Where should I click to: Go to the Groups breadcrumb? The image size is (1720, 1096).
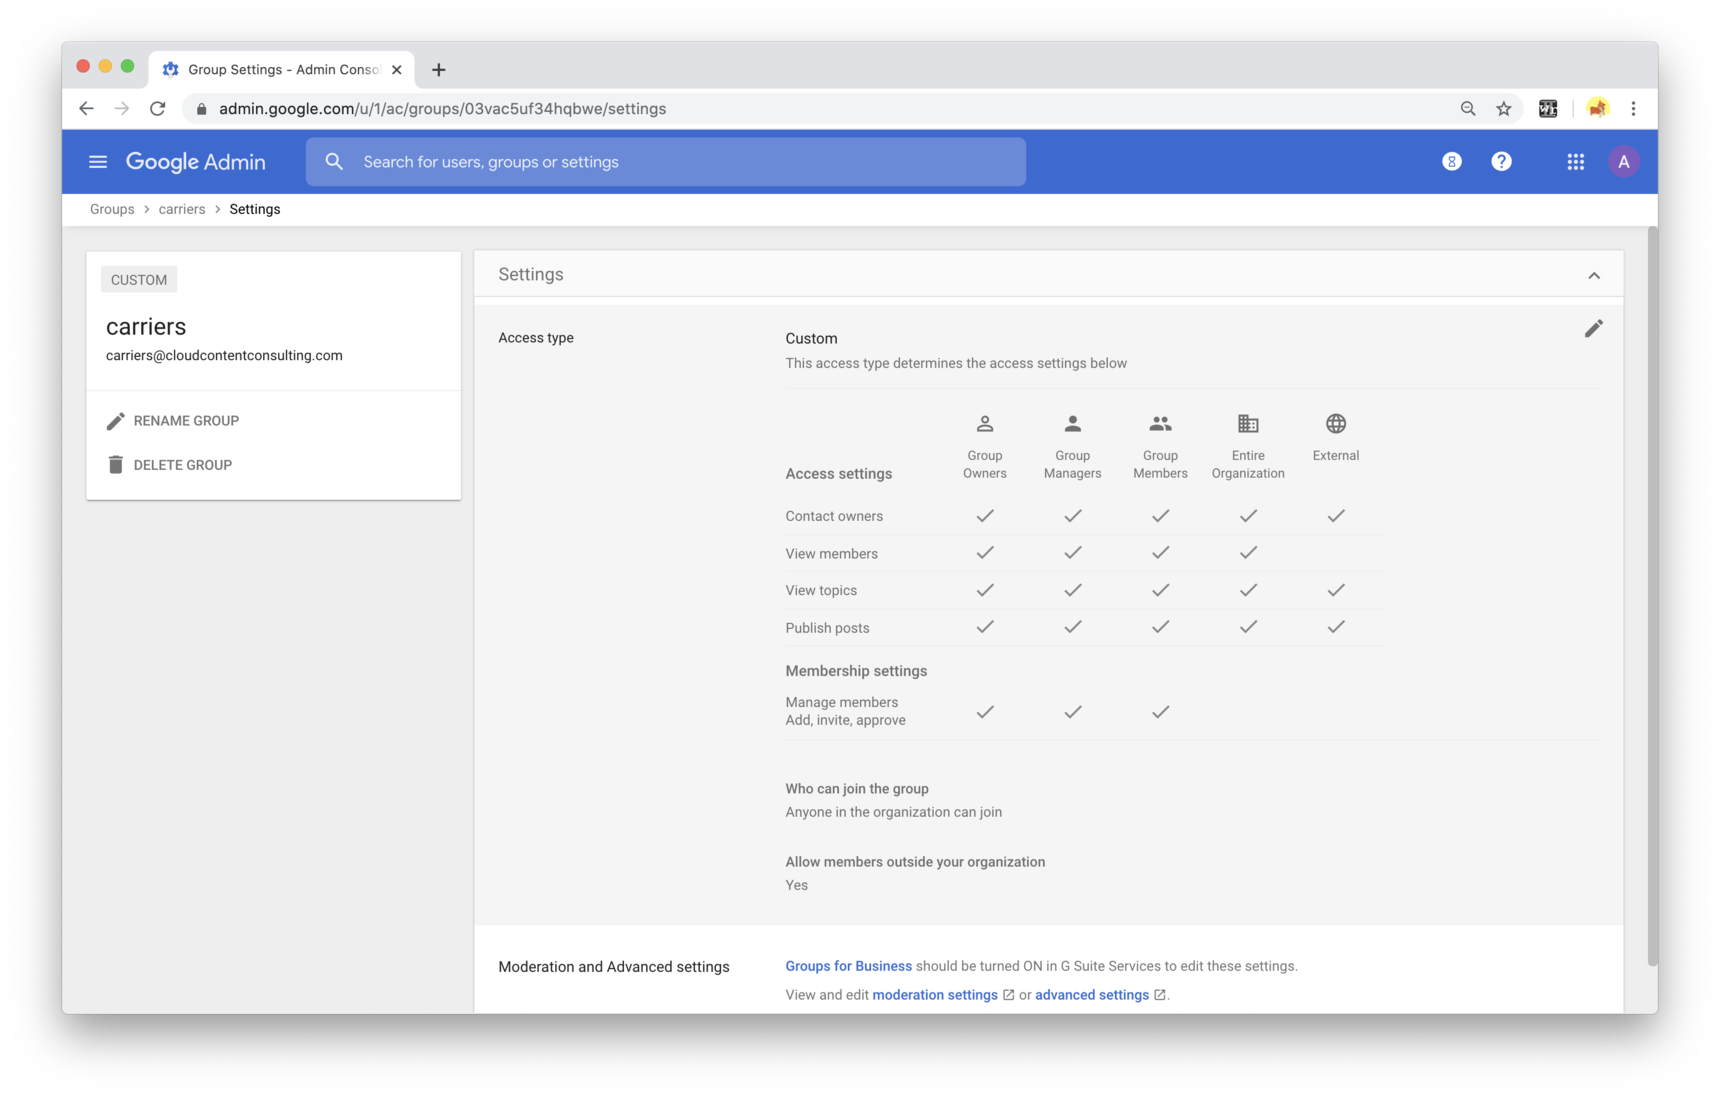click(112, 209)
